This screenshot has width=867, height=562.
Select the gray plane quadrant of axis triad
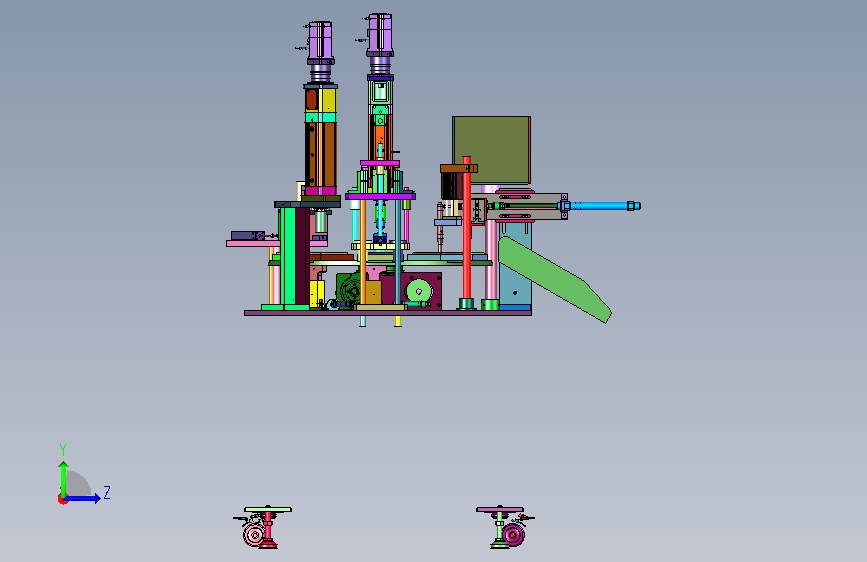79,484
